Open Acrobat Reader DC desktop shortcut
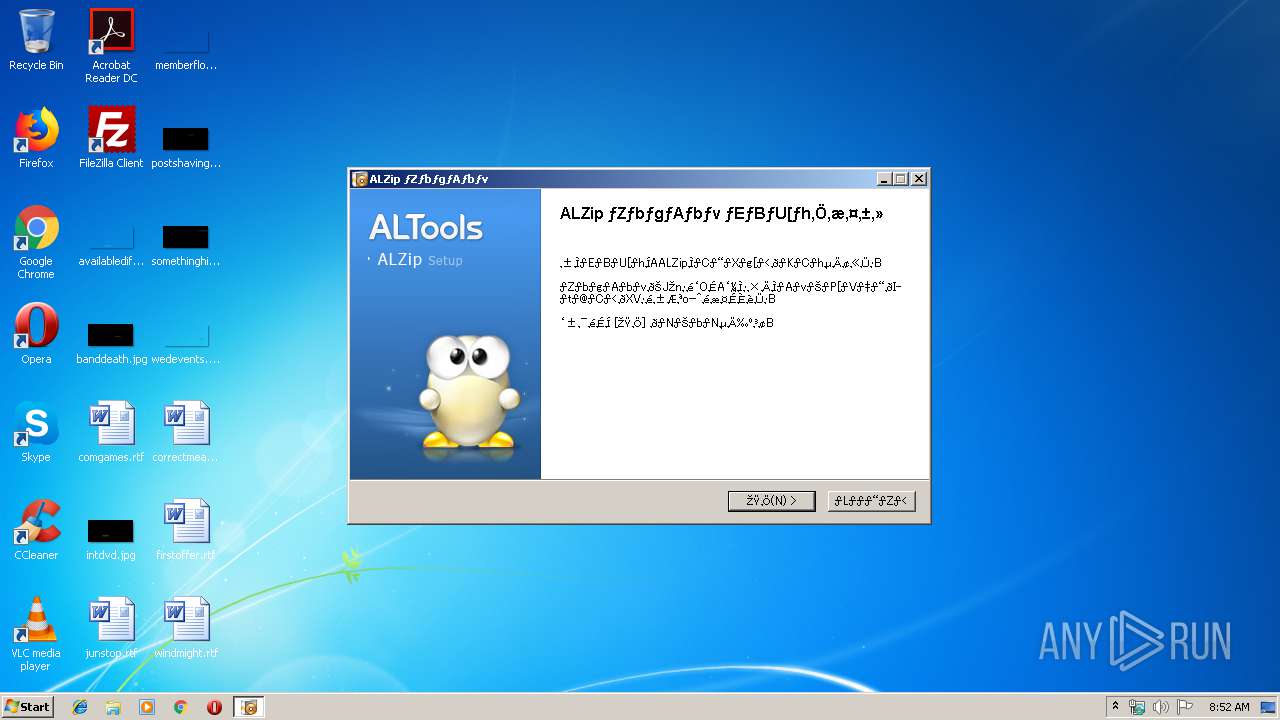This screenshot has width=1280, height=720. pyautogui.click(x=111, y=47)
